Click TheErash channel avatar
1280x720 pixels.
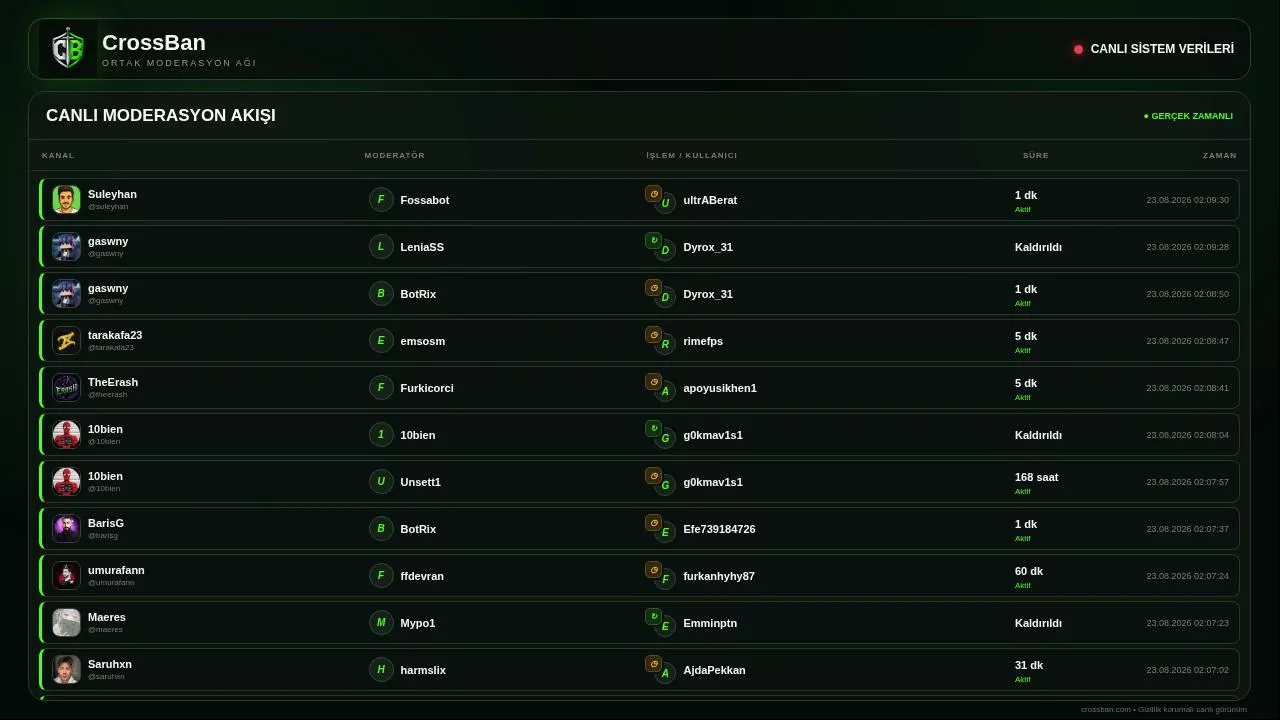66,387
